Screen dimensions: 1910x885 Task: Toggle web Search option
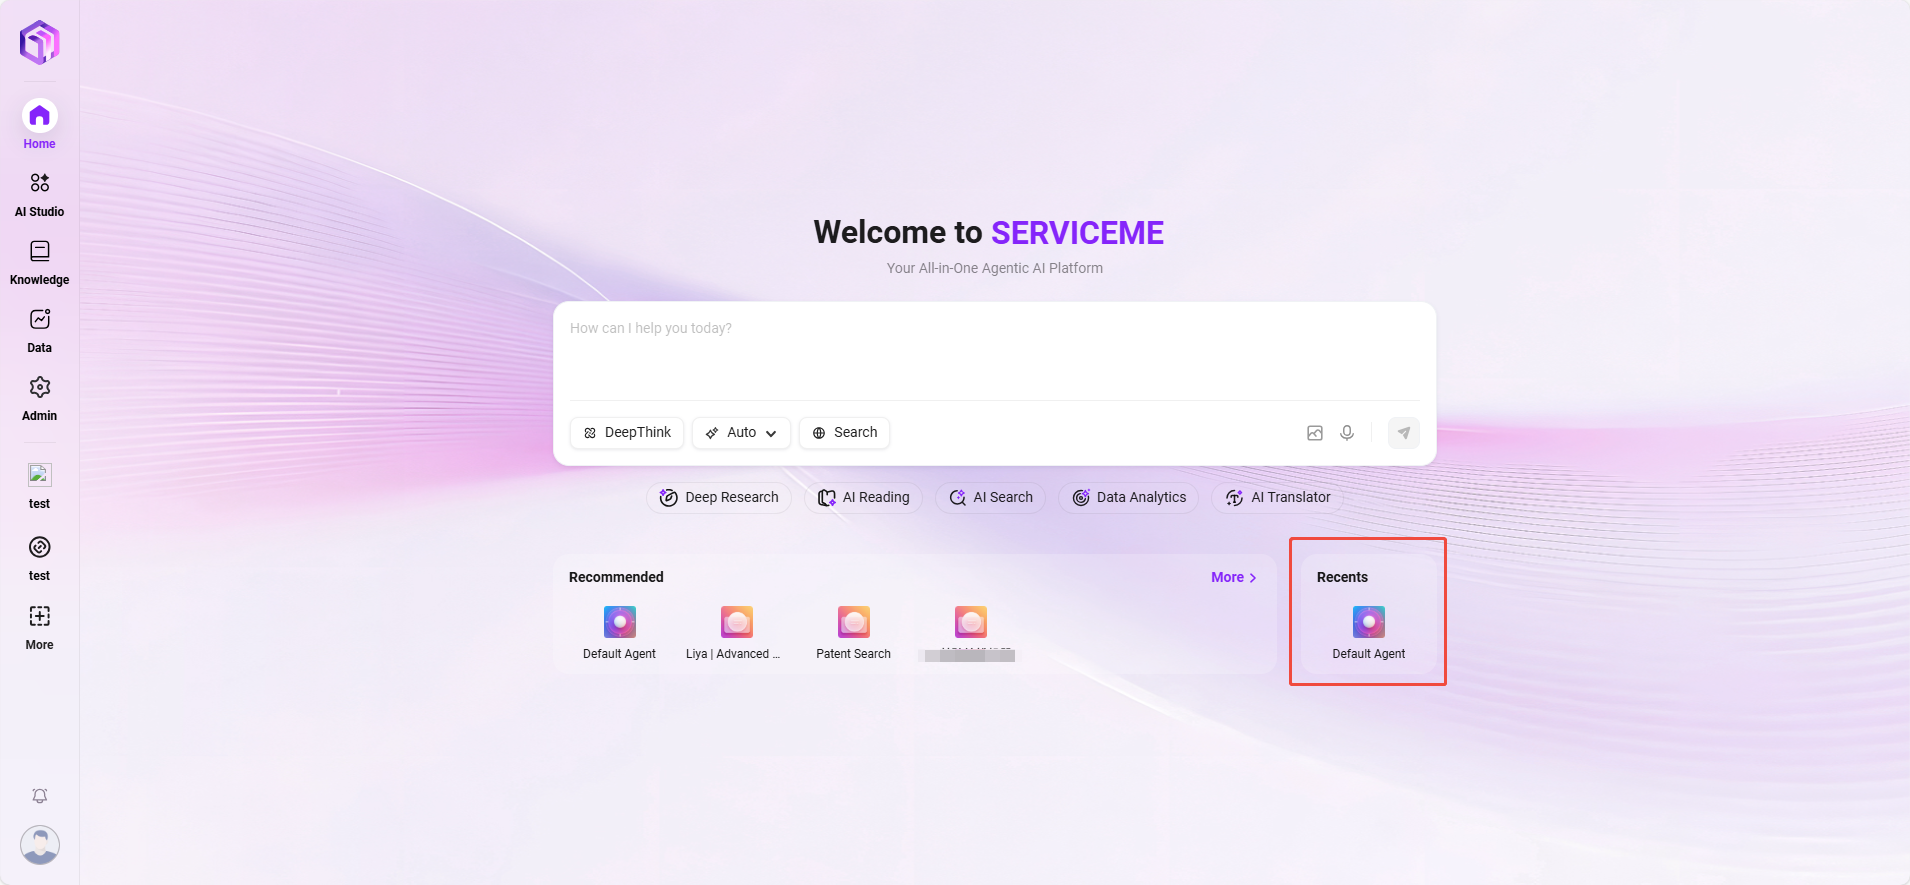844,433
